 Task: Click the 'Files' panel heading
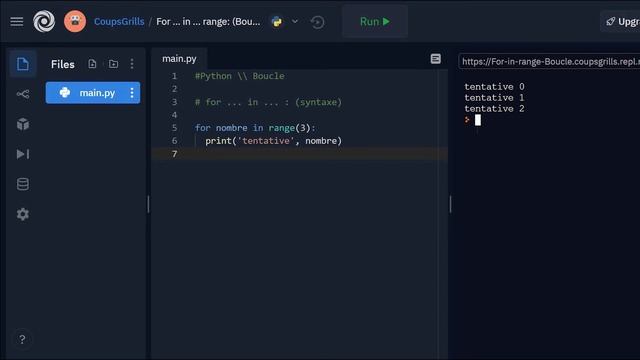click(x=63, y=64)
